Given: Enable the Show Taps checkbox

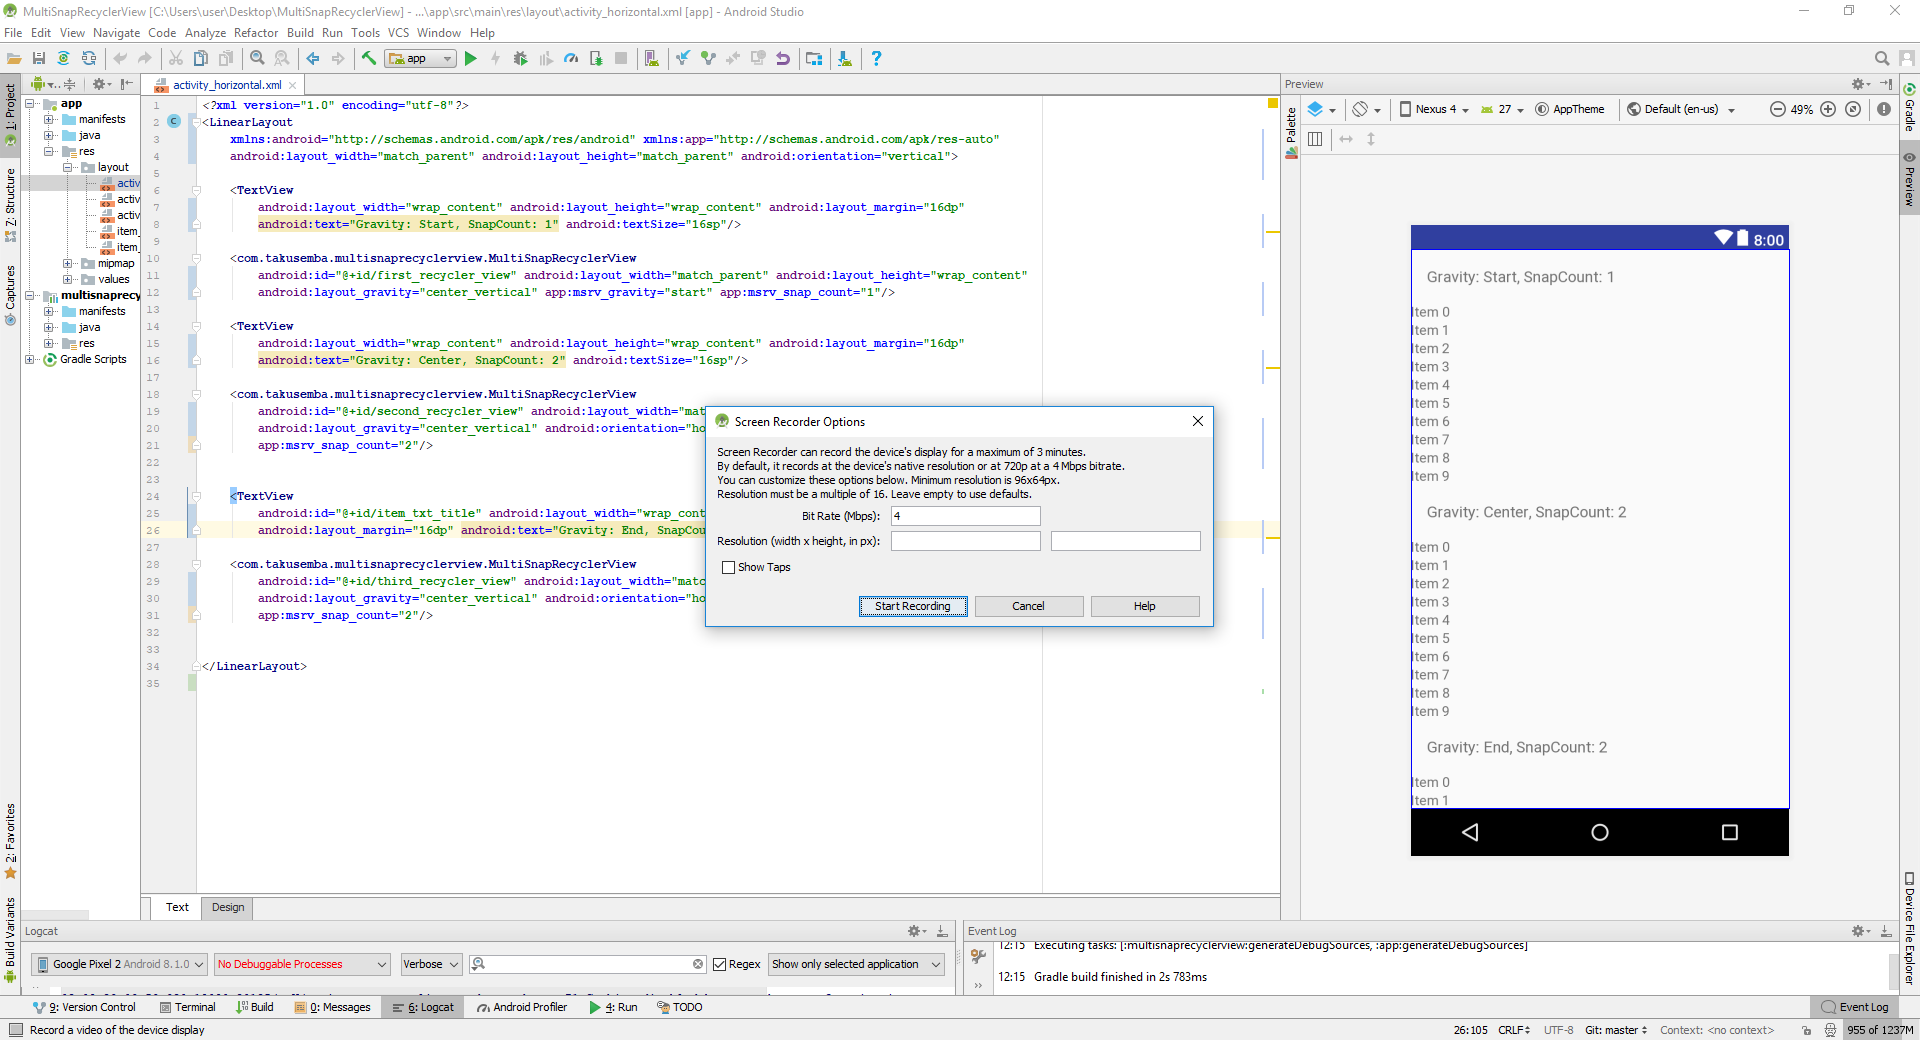Looking at the screenshot, I should [x=728, y=567].
